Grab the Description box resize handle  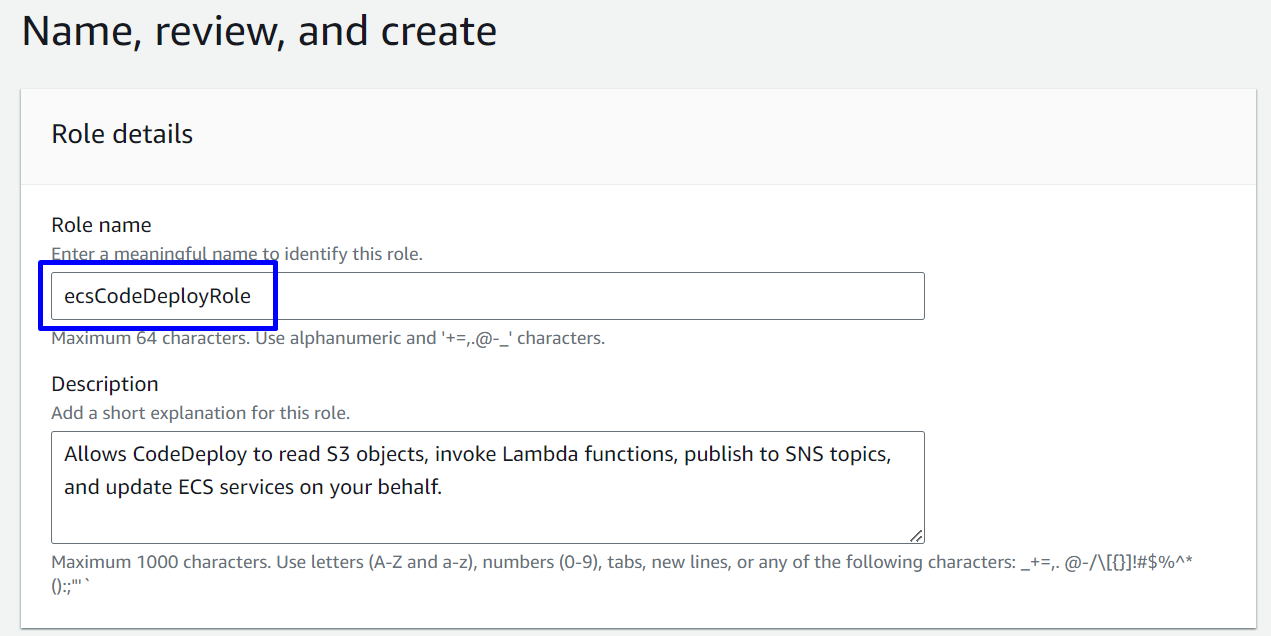pos(916,535)
